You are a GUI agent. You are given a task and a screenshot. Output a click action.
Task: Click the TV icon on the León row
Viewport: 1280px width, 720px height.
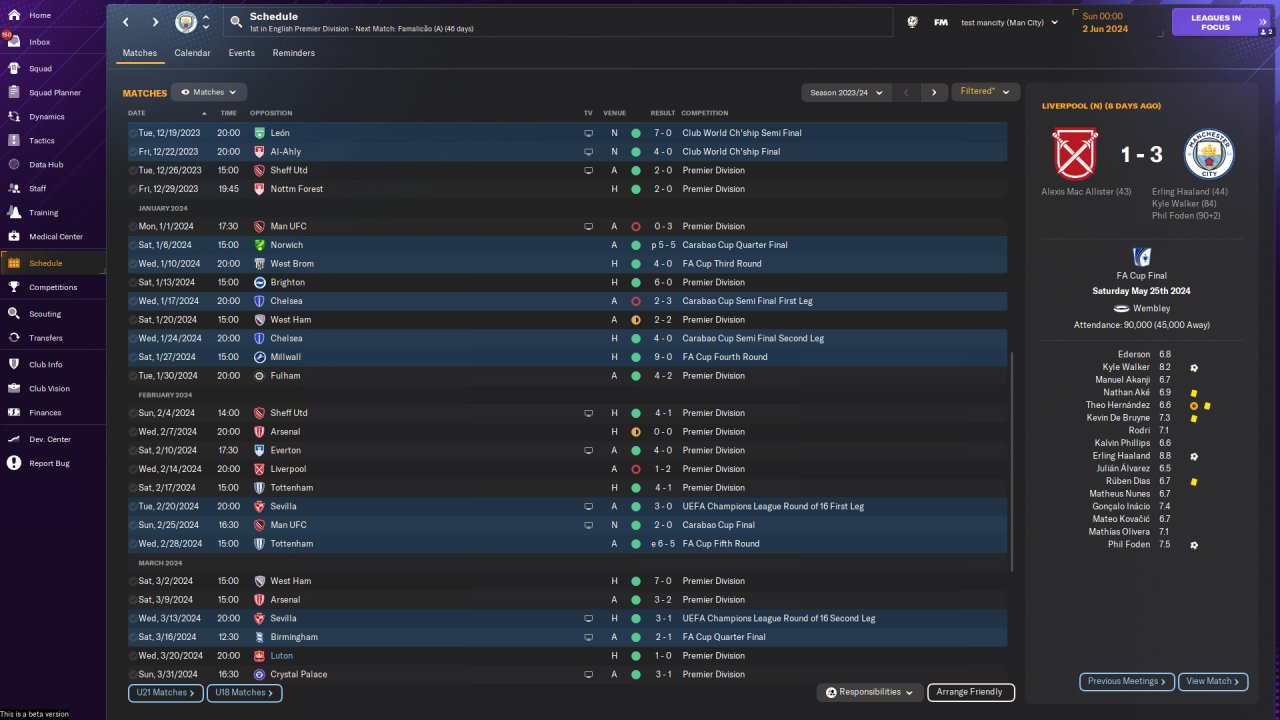(x=588, y=133)
